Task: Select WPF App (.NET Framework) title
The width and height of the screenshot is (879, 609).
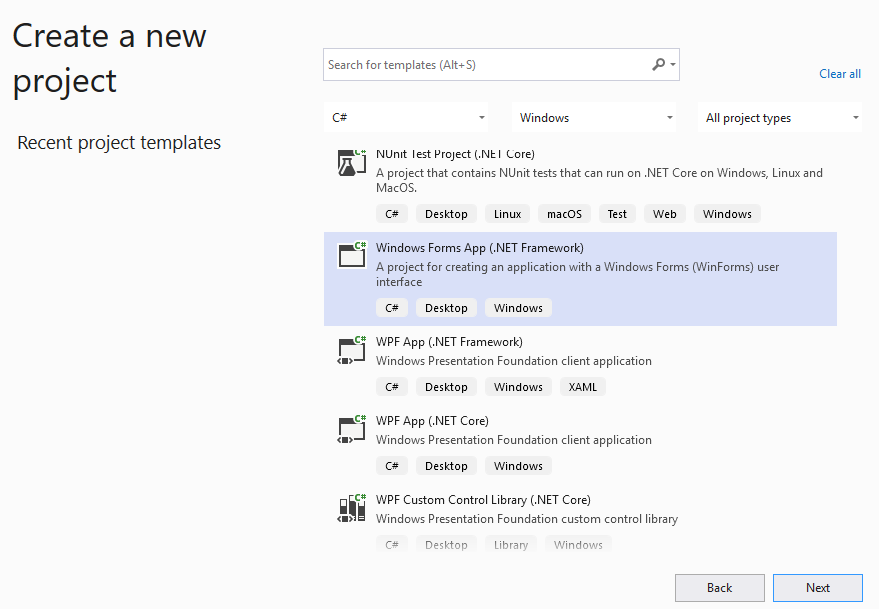Action: tap(449, 342)
